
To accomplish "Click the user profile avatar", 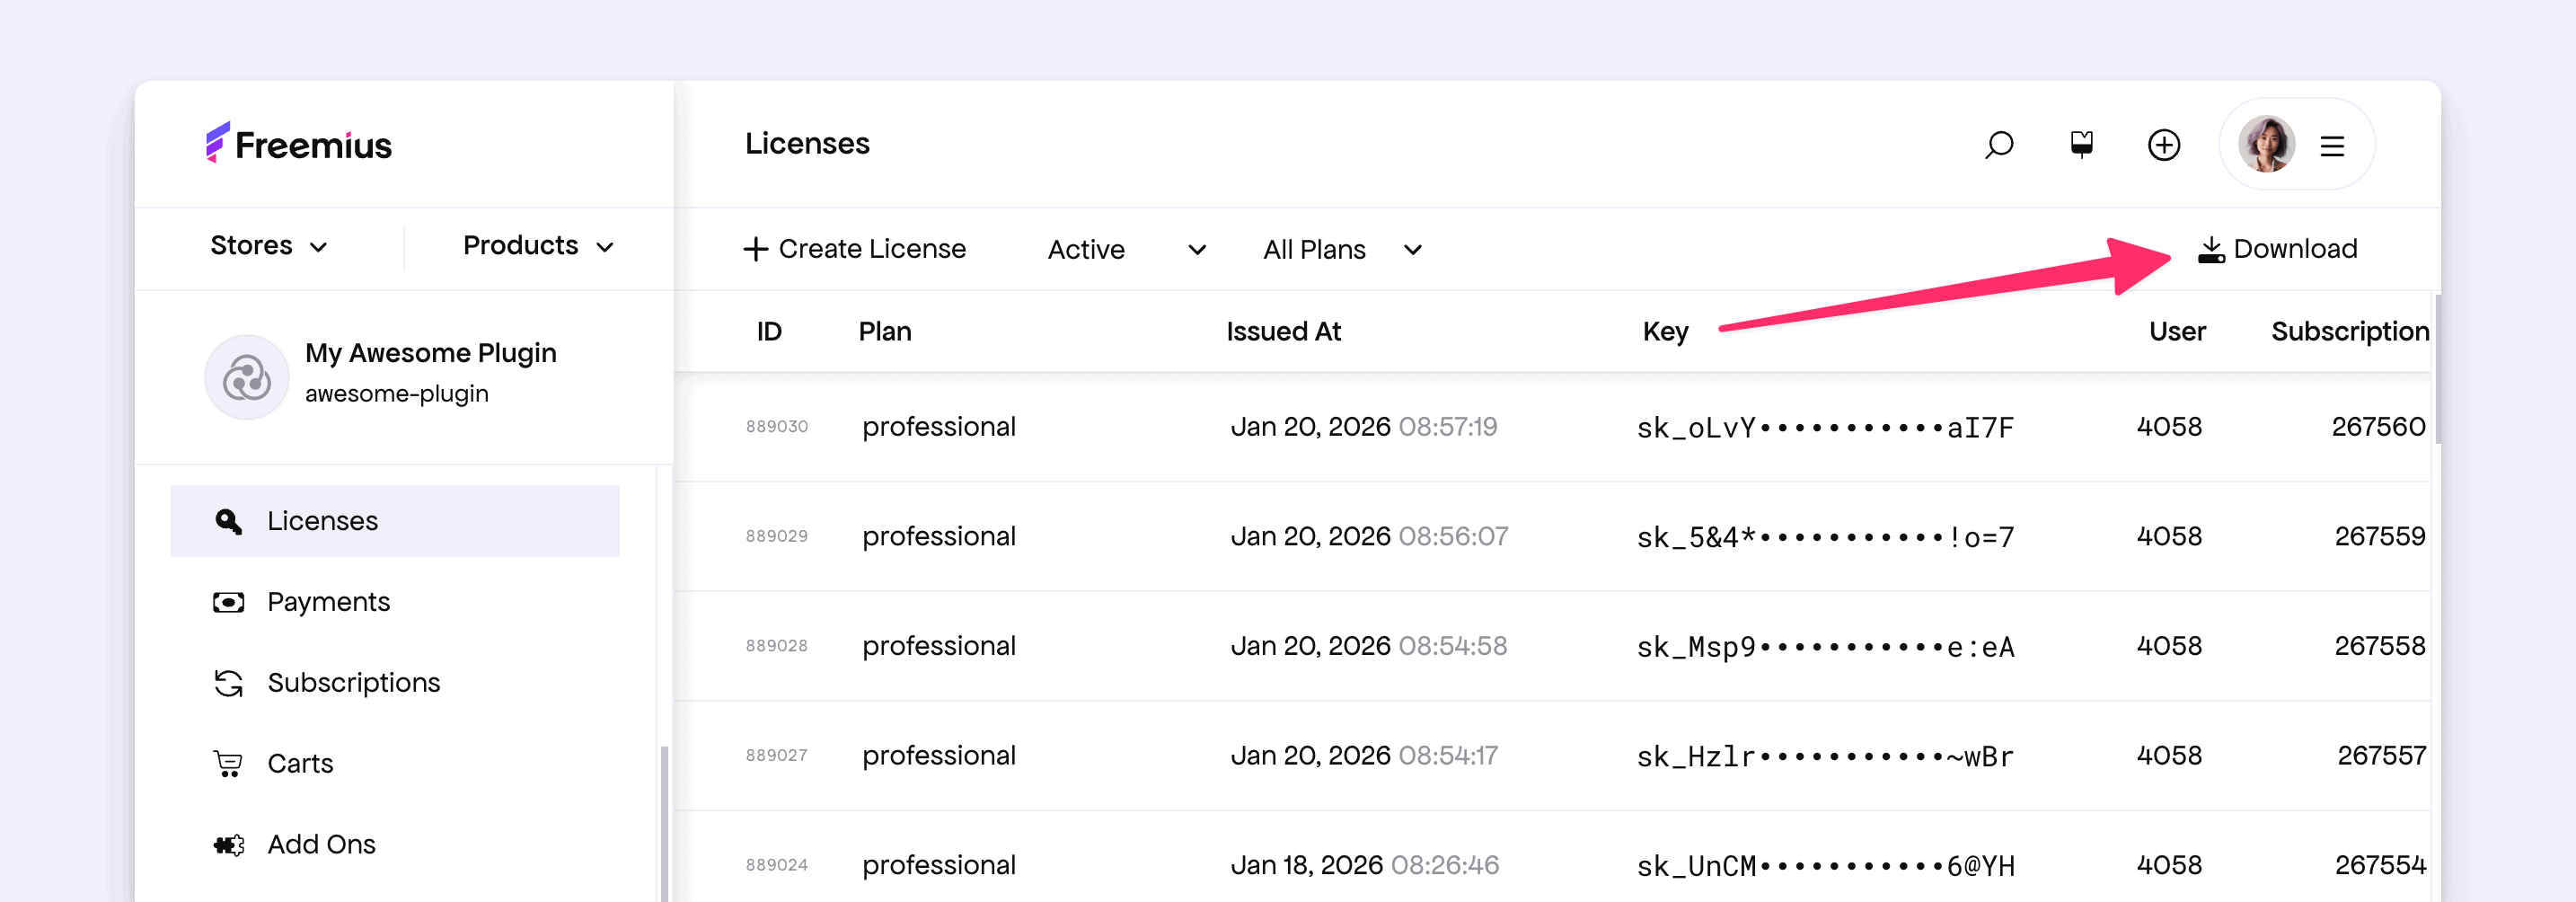I will (x=2266, y=145).
